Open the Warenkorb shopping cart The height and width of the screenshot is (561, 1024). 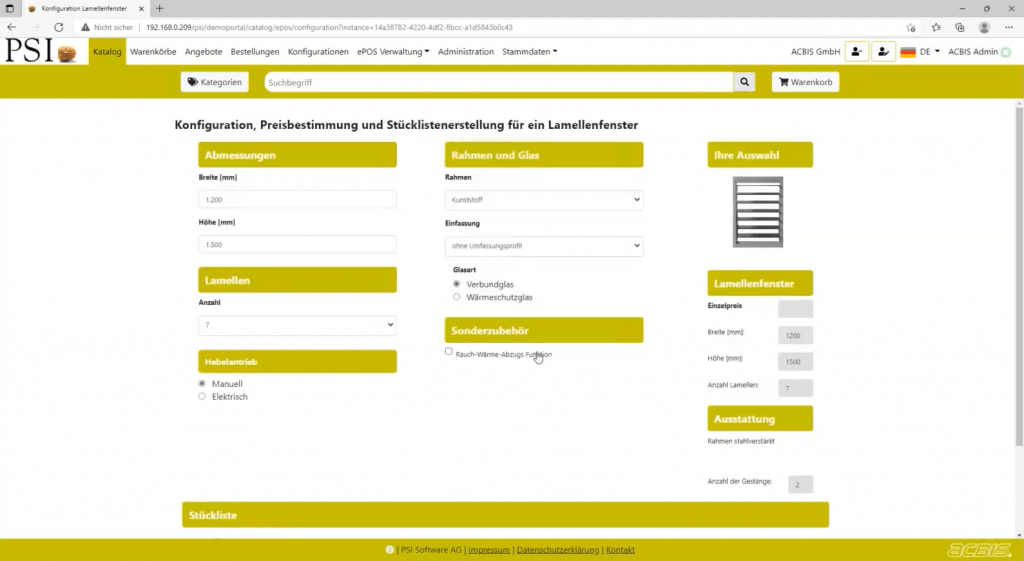pyautogui.click(x=805, y=82)
